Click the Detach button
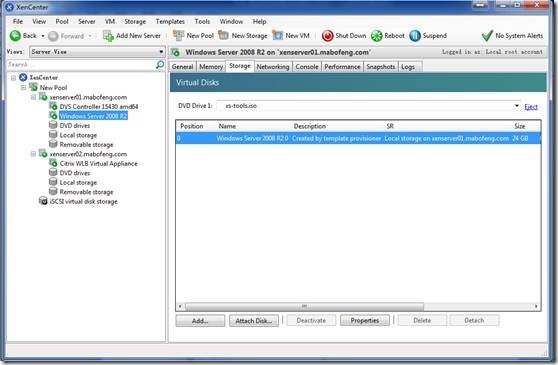This screenshot has width=558, height=365. click(474, 321)
